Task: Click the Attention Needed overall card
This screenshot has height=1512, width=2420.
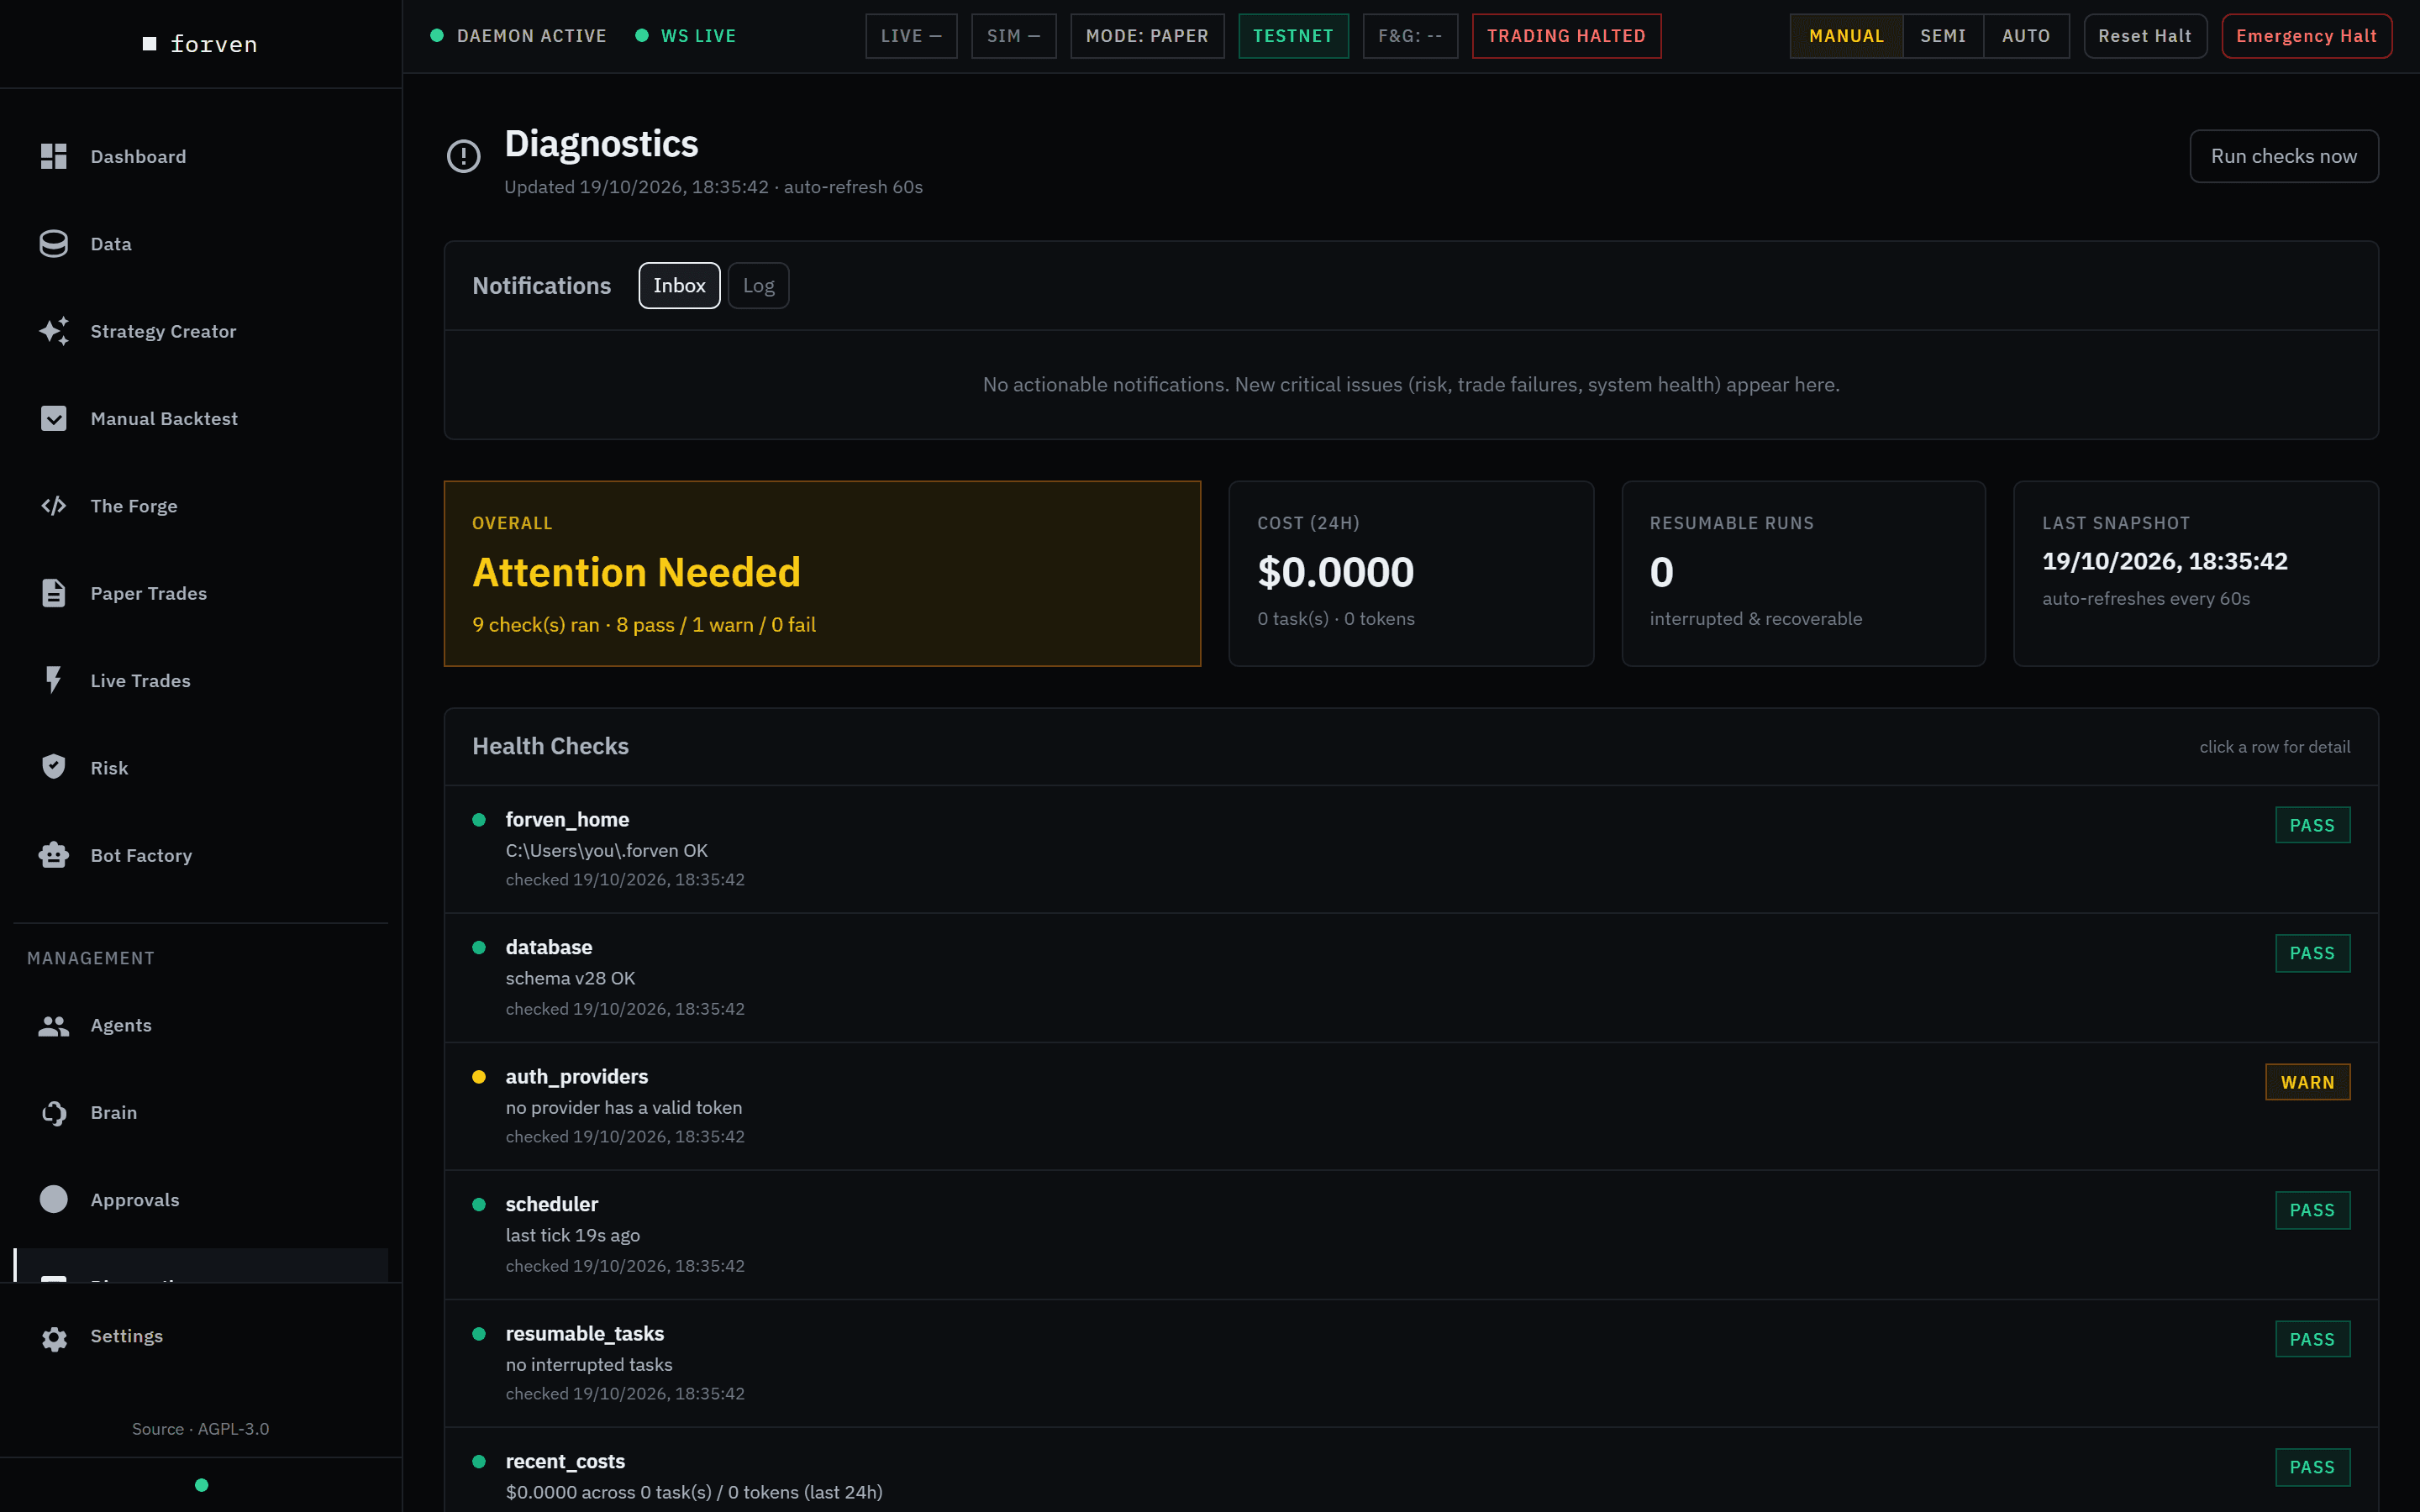Action: coord(822,573)
